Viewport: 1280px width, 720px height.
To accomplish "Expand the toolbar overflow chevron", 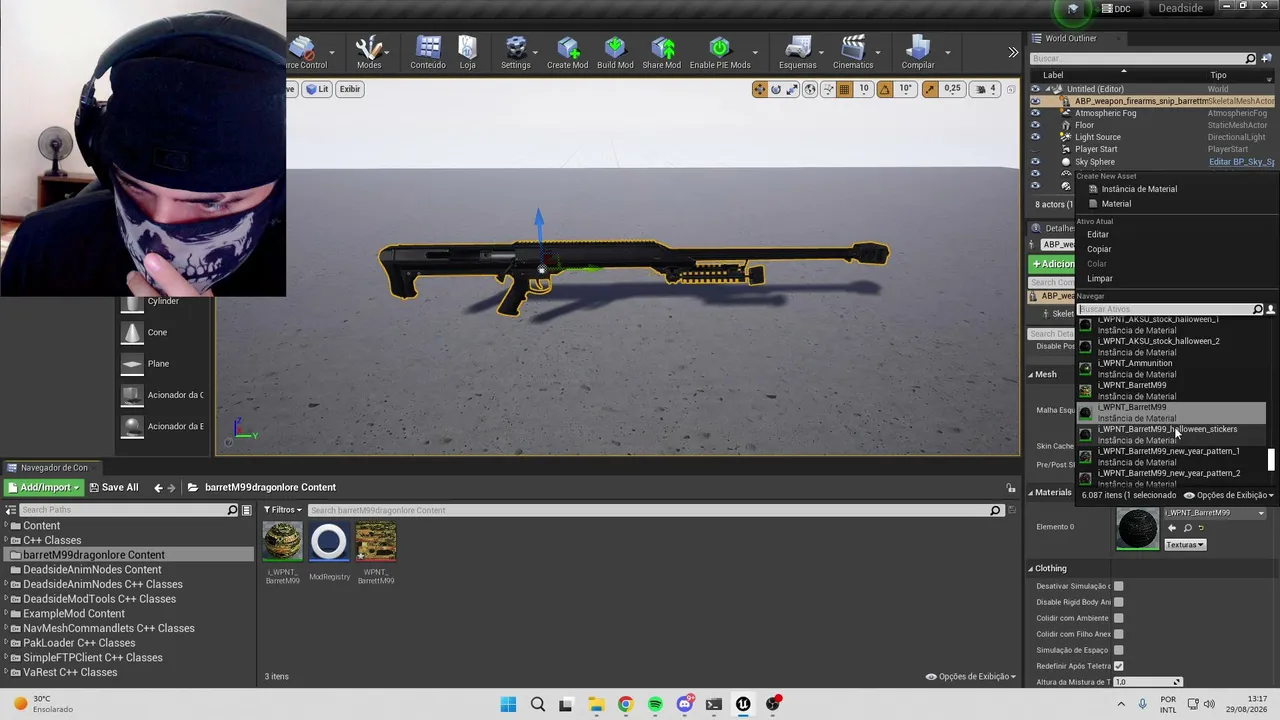I will pos(1013,52).
